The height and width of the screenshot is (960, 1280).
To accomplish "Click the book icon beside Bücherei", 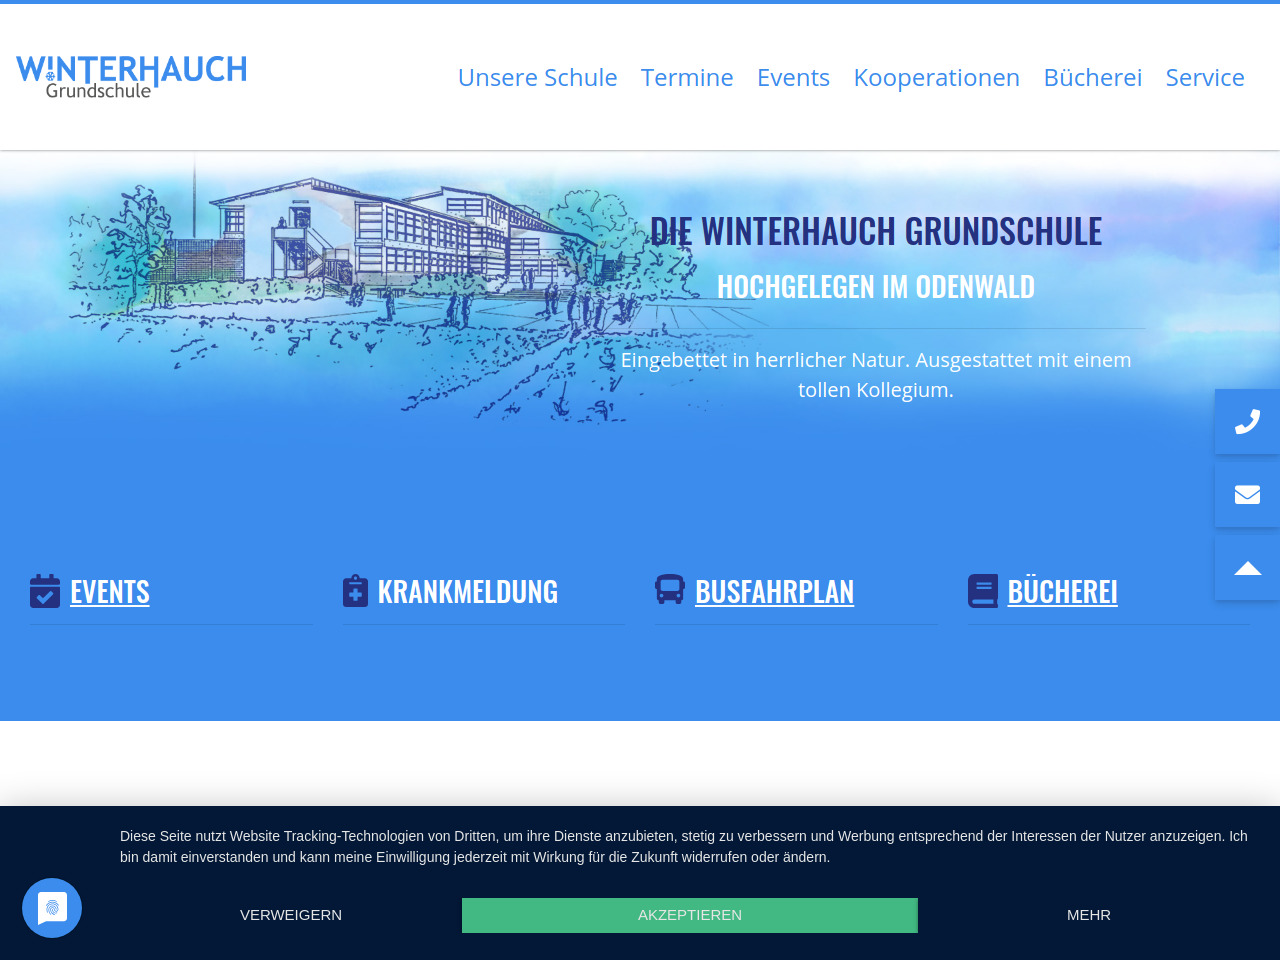I will point(983,591).
